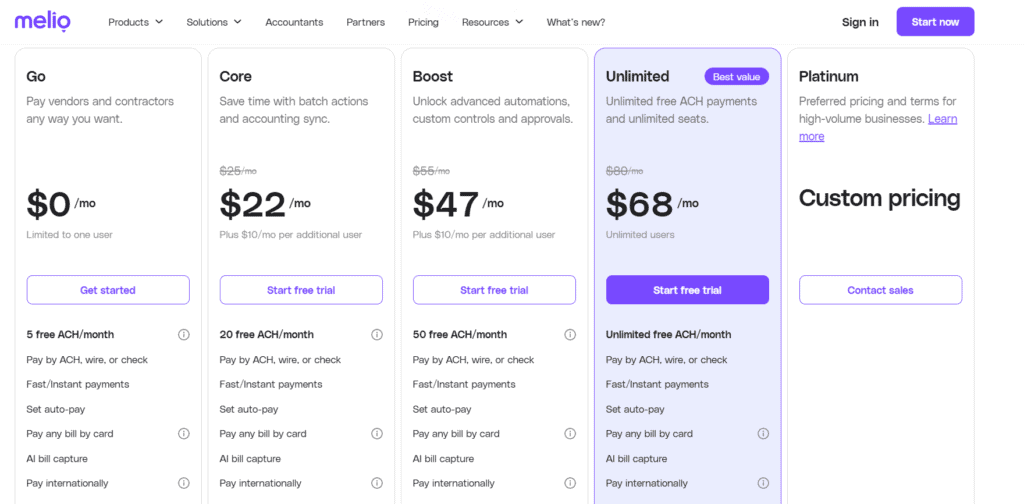
Task: Click the Core plan heading
Action: (x=235, y=76)
